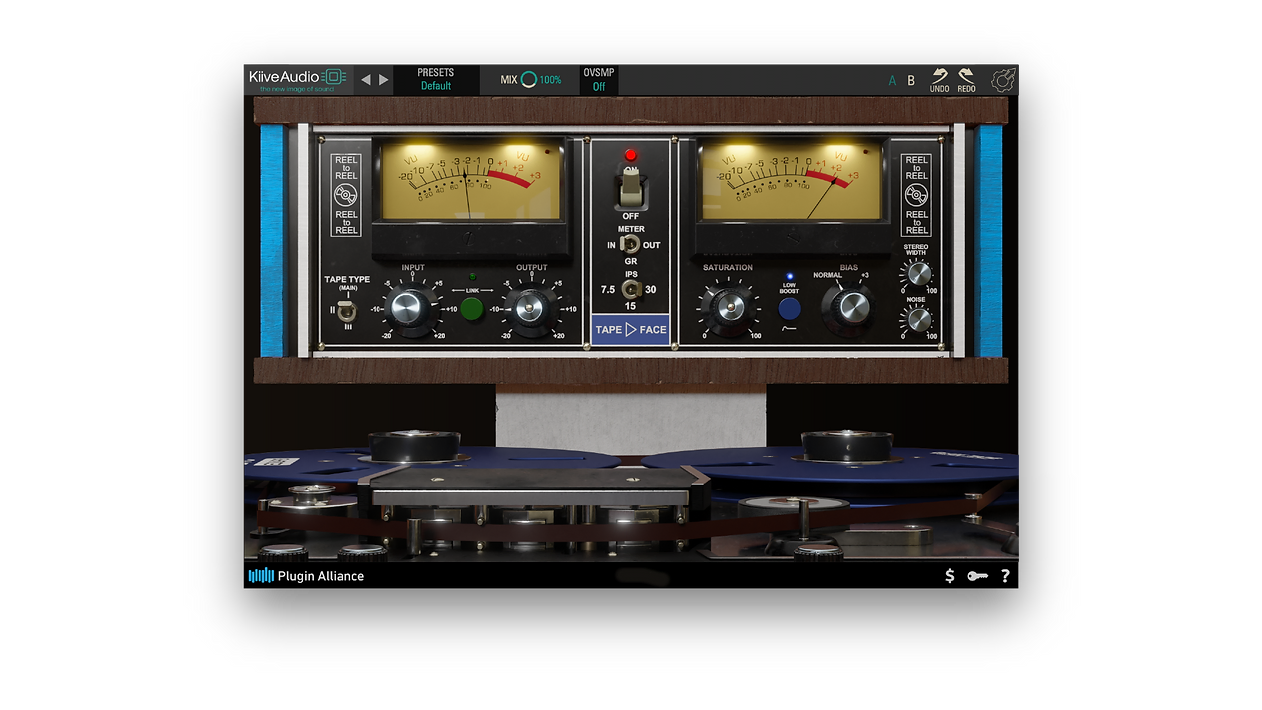Click the Mix amount knob
Screen dimensions: 1262x710
(528, 80)
